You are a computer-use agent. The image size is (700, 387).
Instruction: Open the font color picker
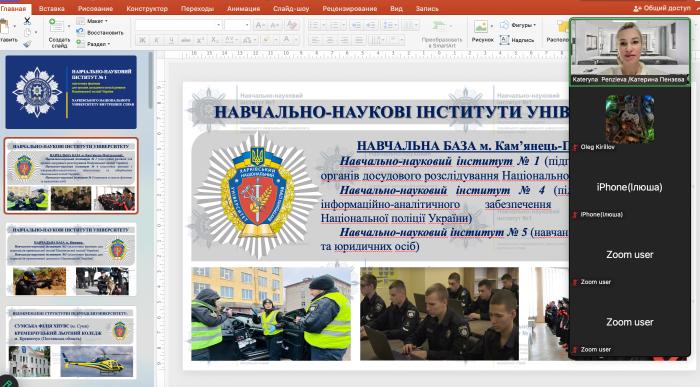point(288,40)
